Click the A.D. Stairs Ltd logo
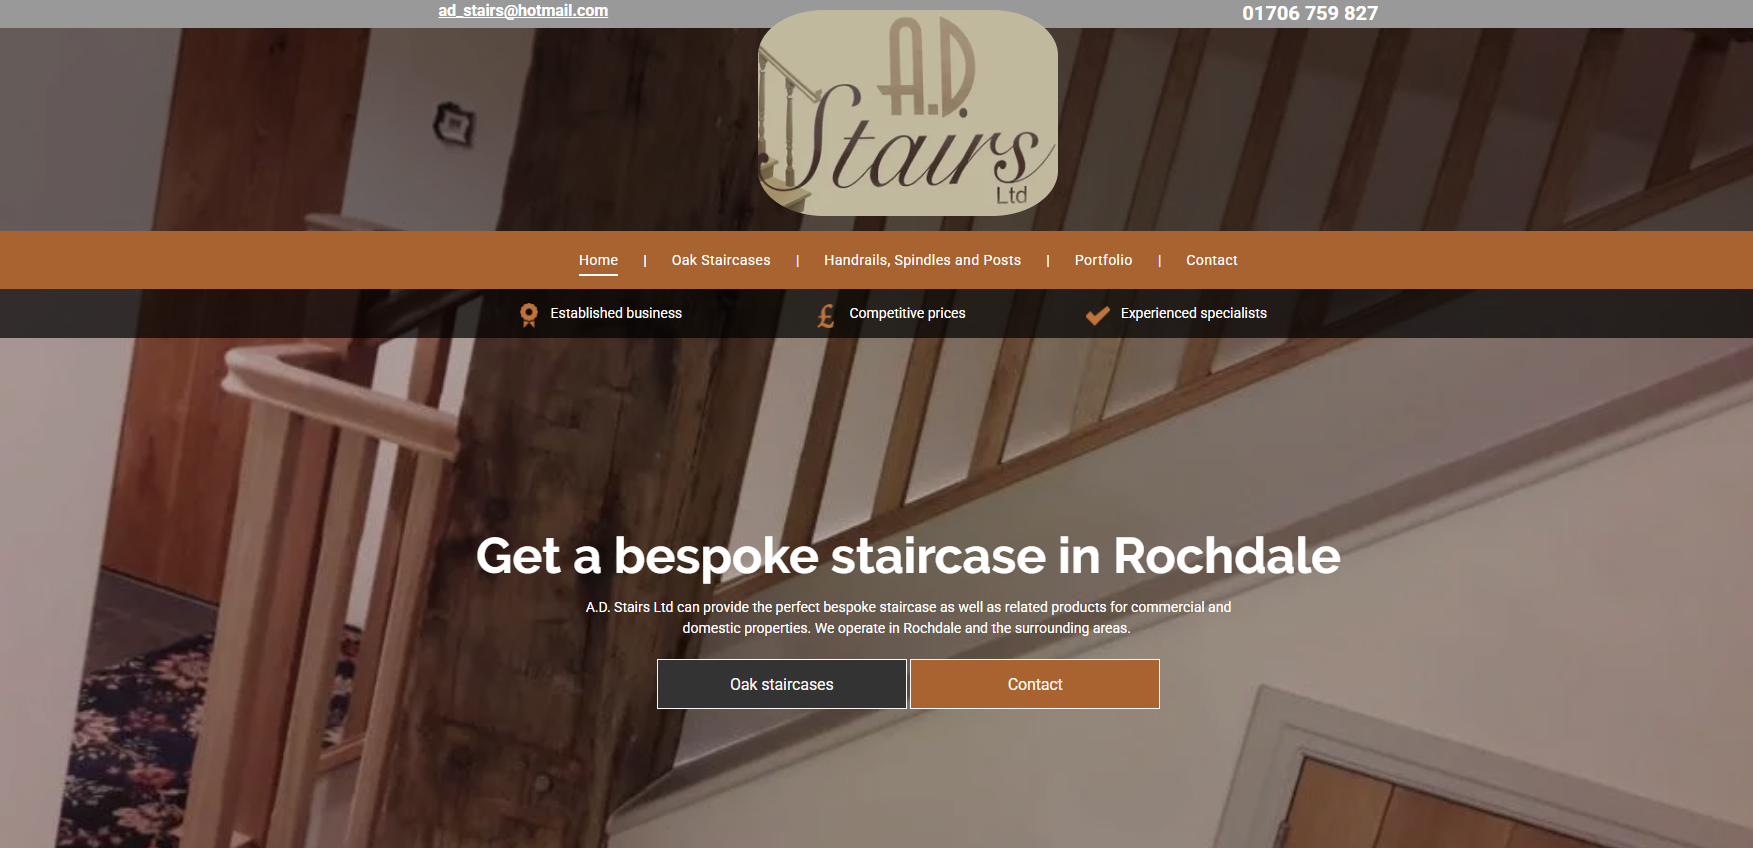This screenshot has height=848, width=1753. click(x=907, y=113)
